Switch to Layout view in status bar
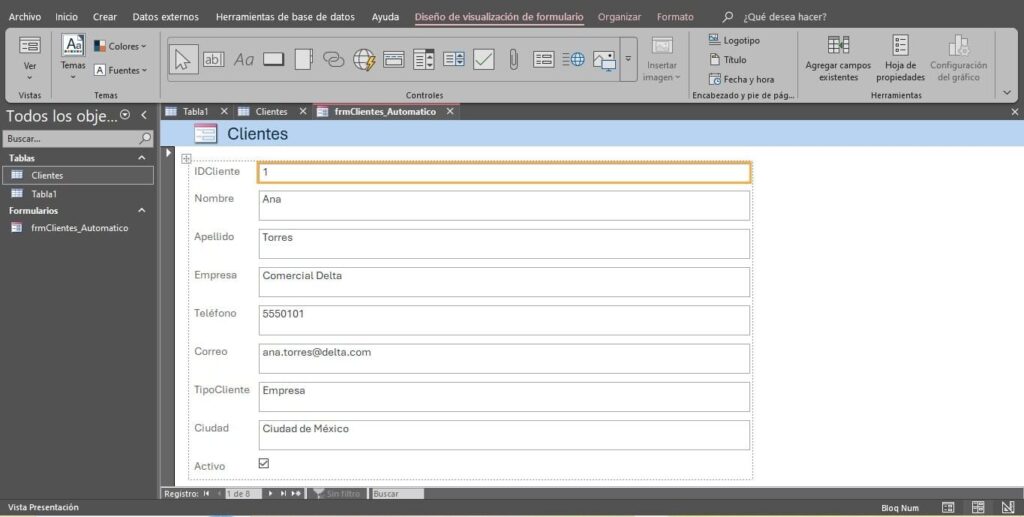1024x517 pixels. (x=978, y=507)
